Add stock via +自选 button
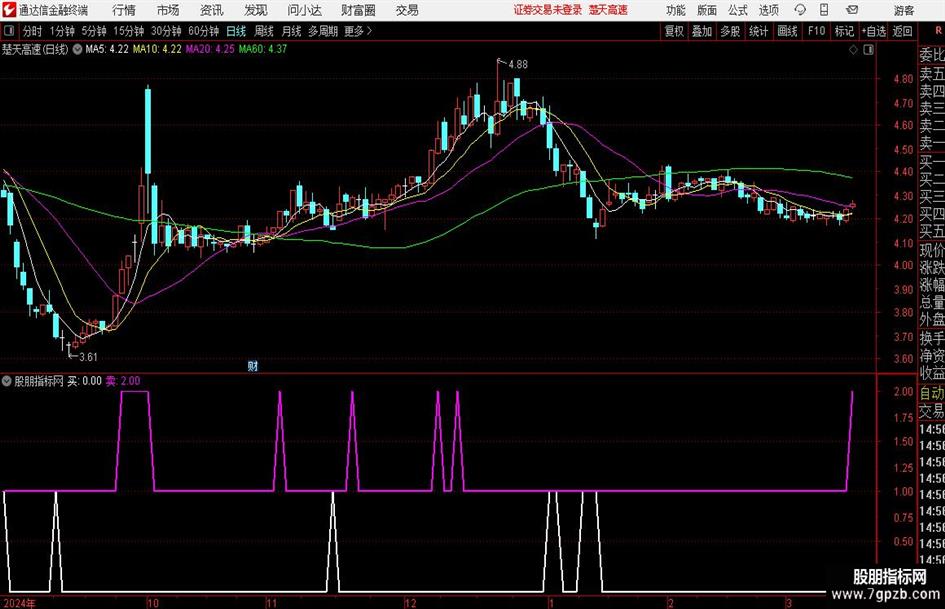 point(874,31)
